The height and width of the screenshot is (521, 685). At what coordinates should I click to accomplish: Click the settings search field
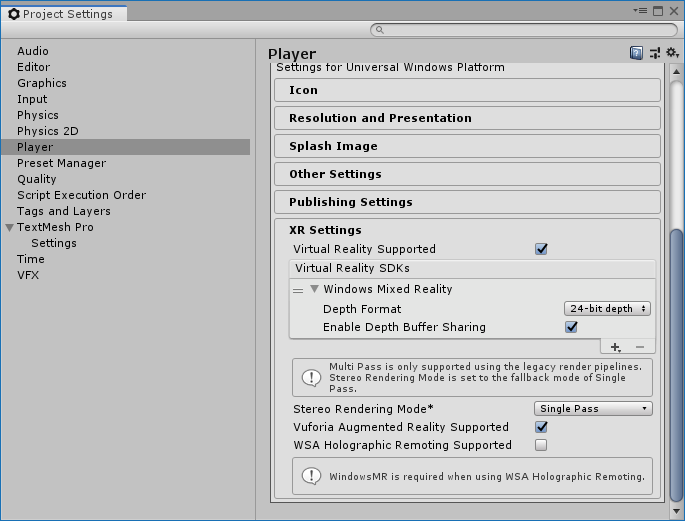[524, 30]
